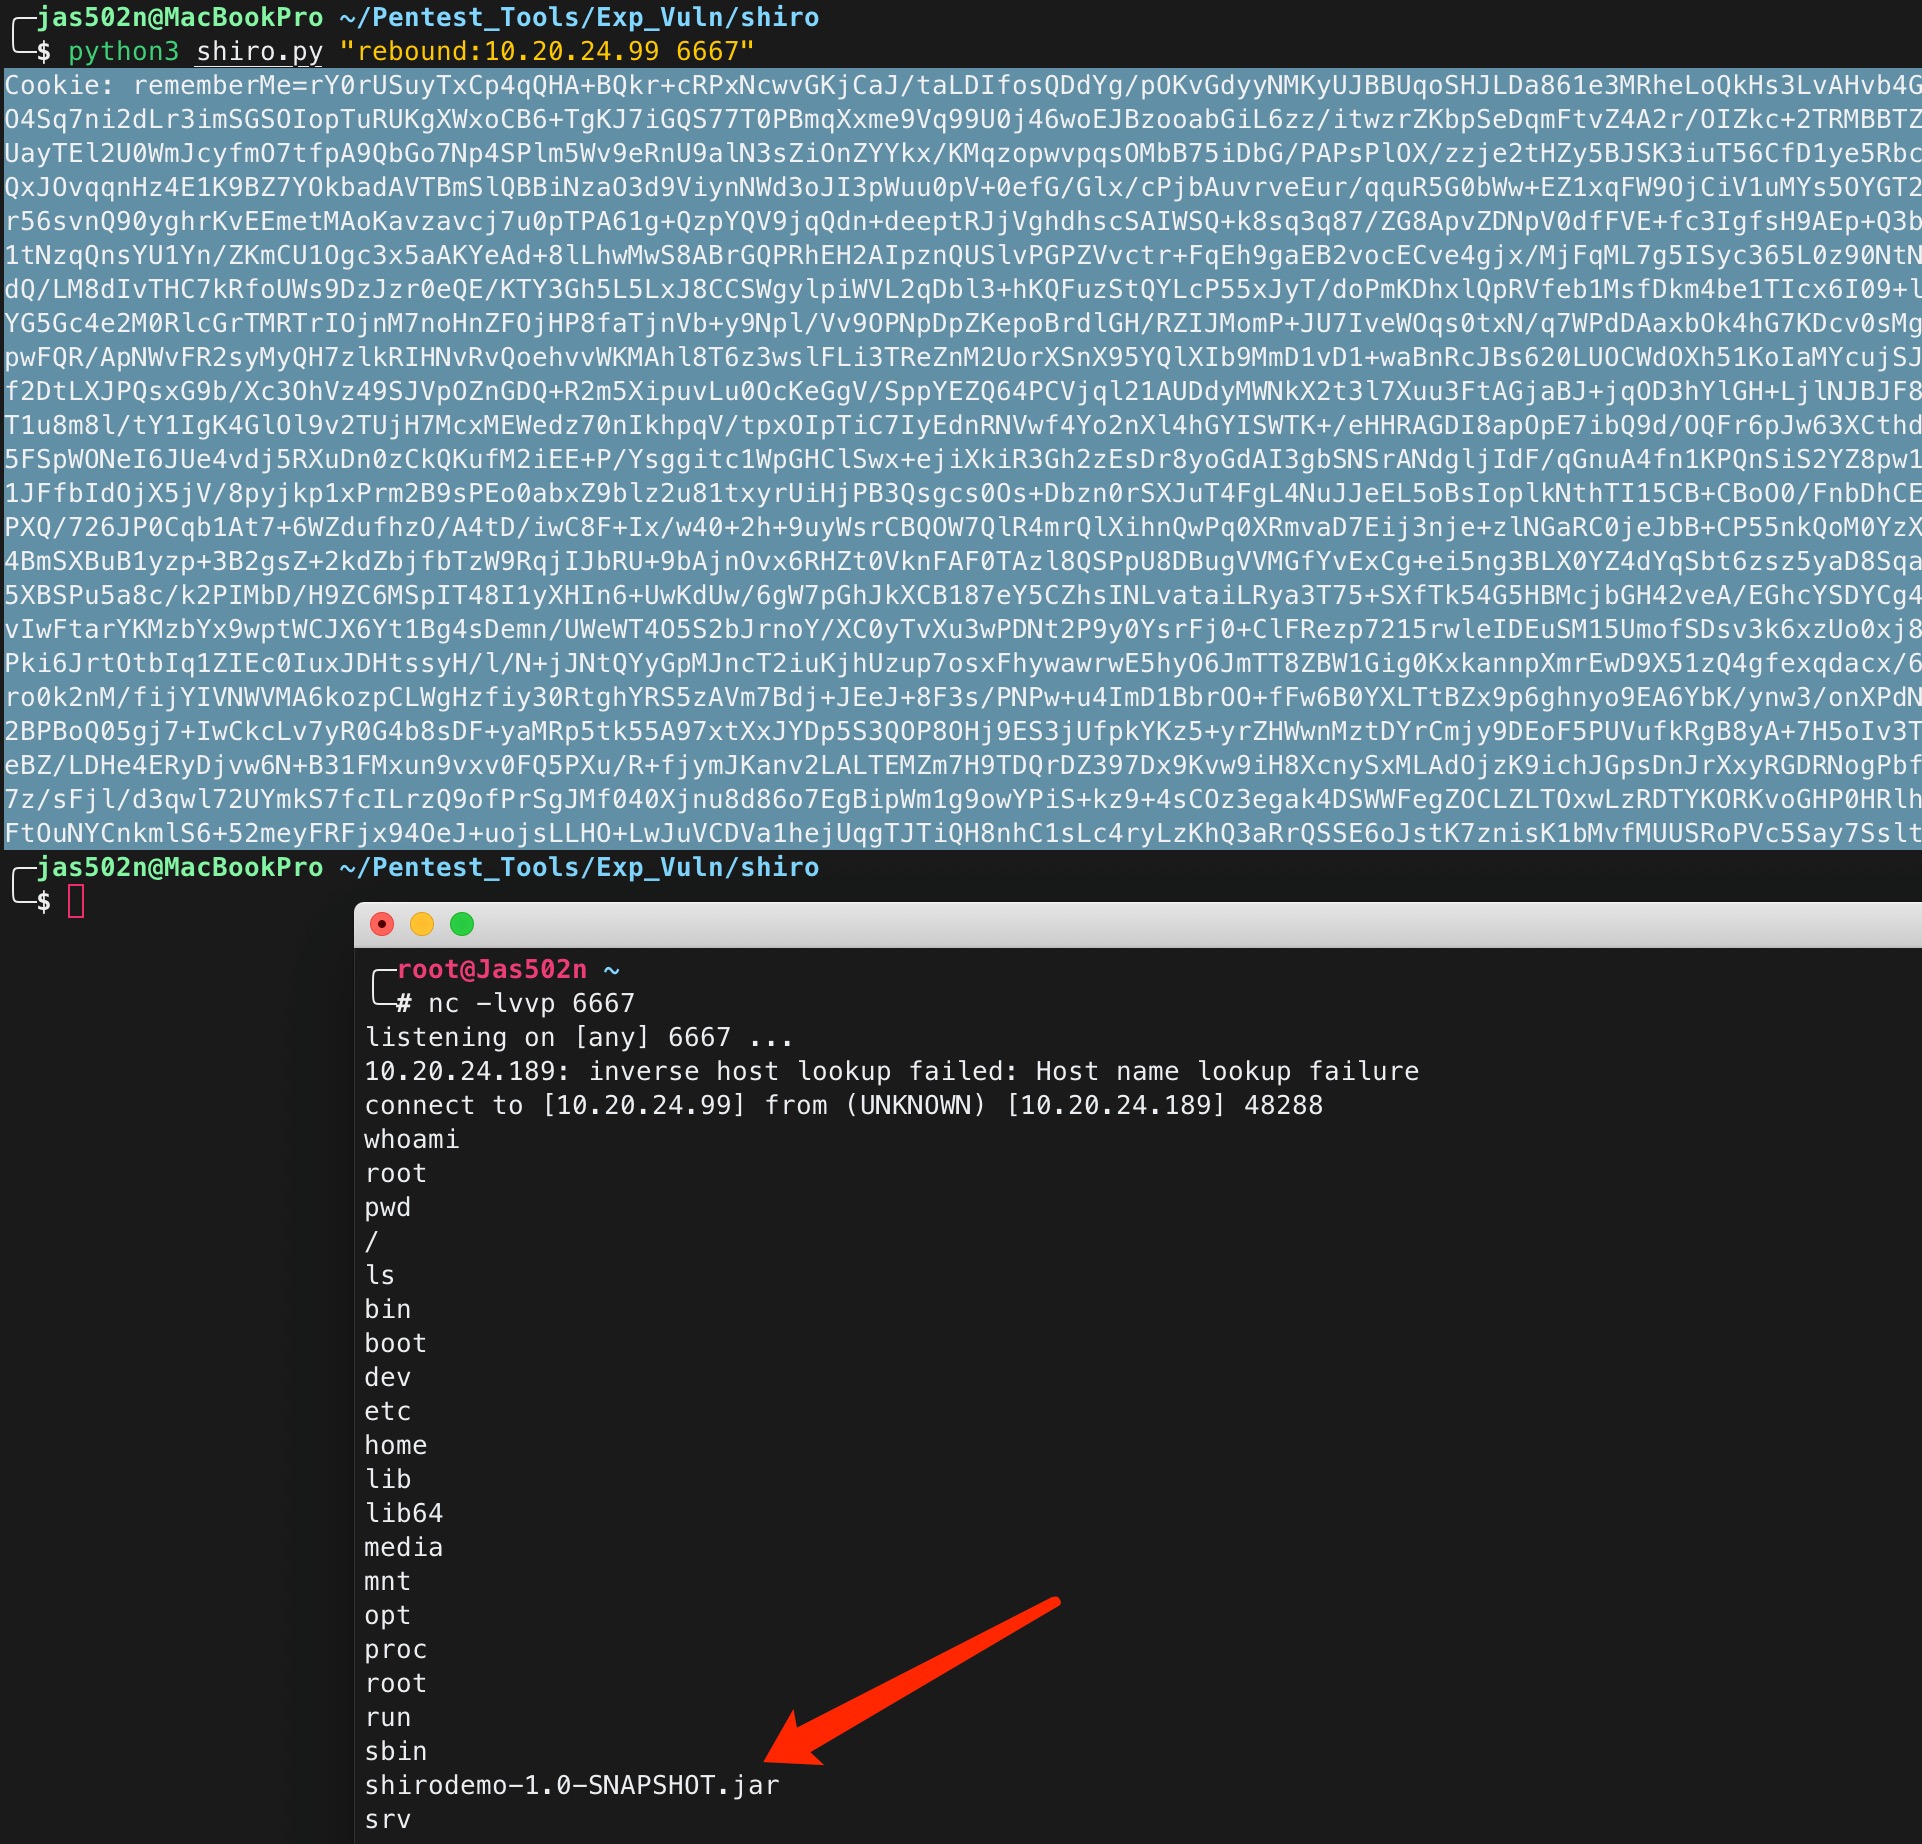Click the yellow minimize window button
Screen dimensions: 1922x1844
422,924
